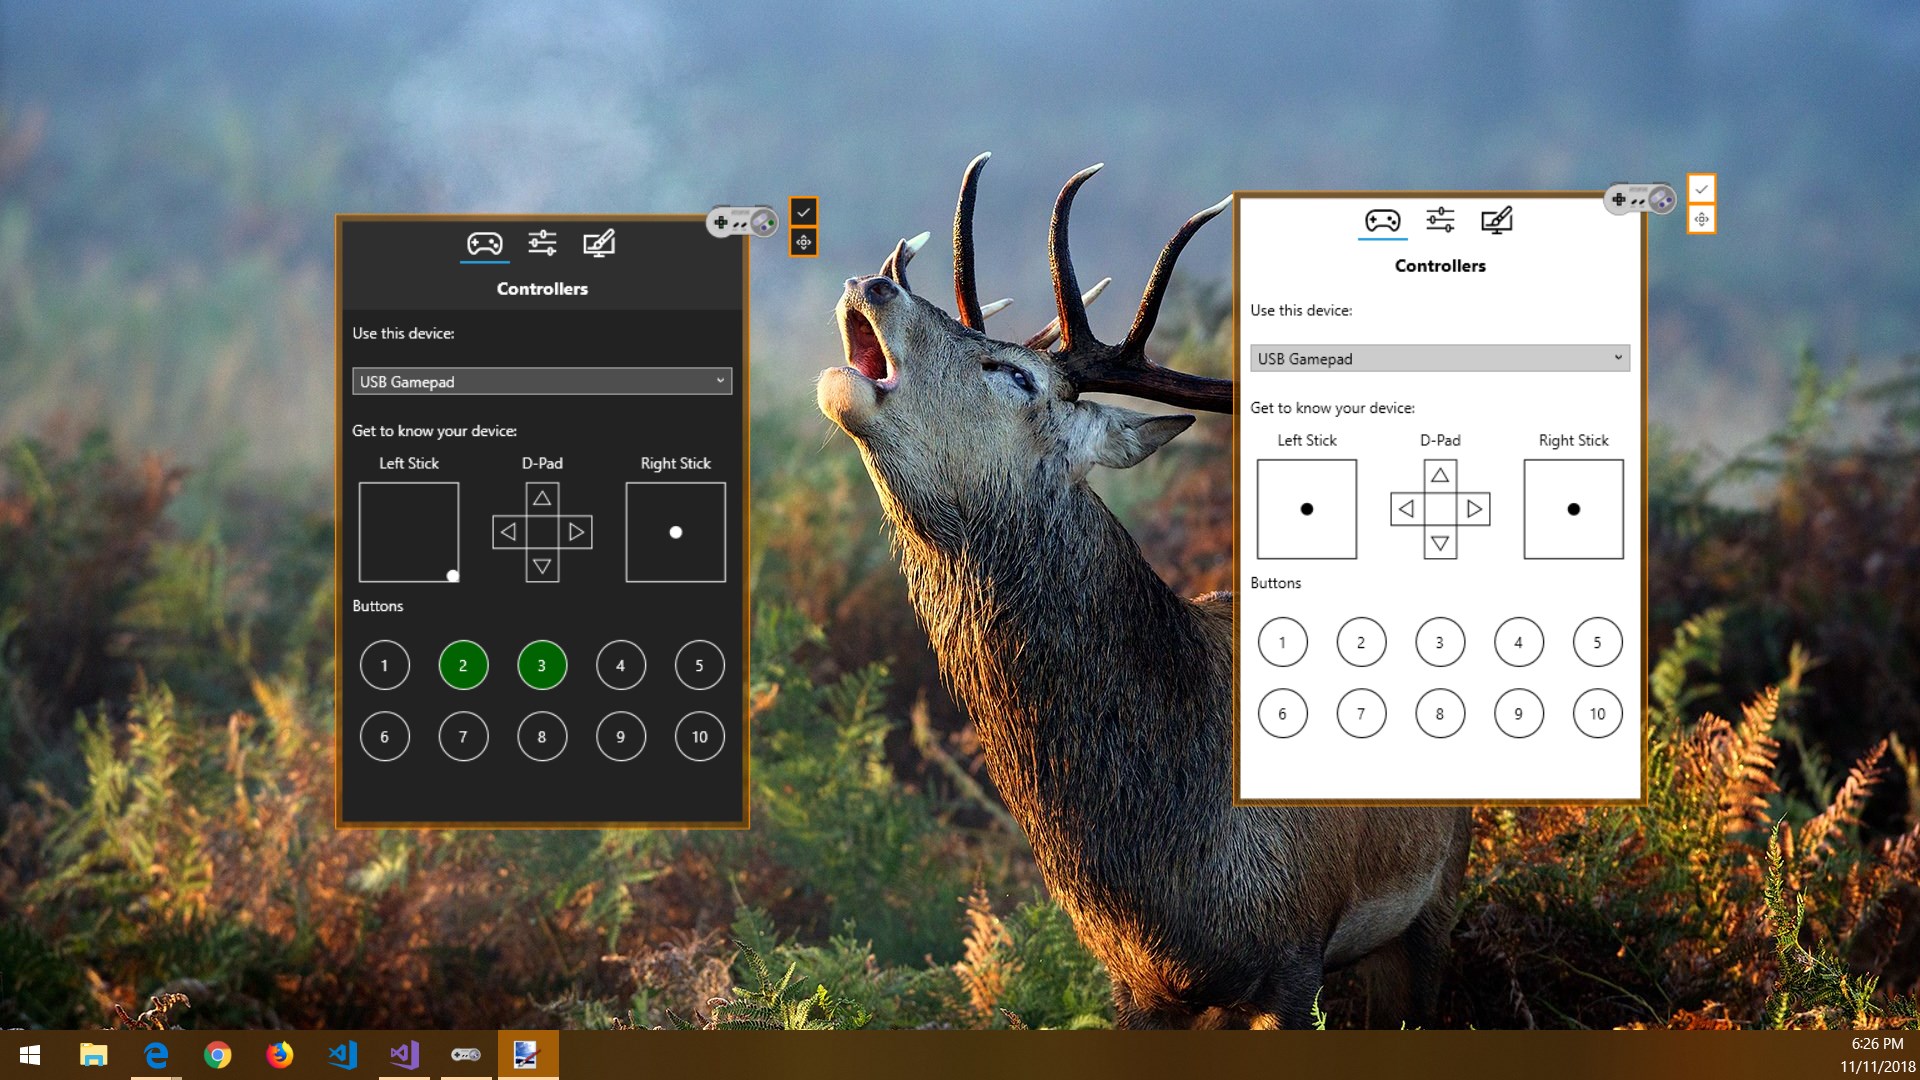
Task: Click edit-screen pencil icon in light window
Action: [x=1496, y=220]
